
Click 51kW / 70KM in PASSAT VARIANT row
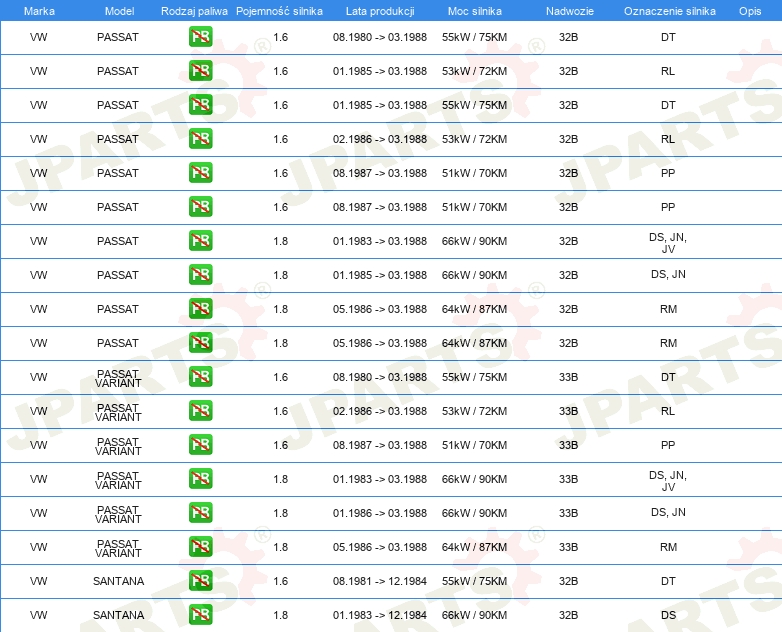(474, 445)
